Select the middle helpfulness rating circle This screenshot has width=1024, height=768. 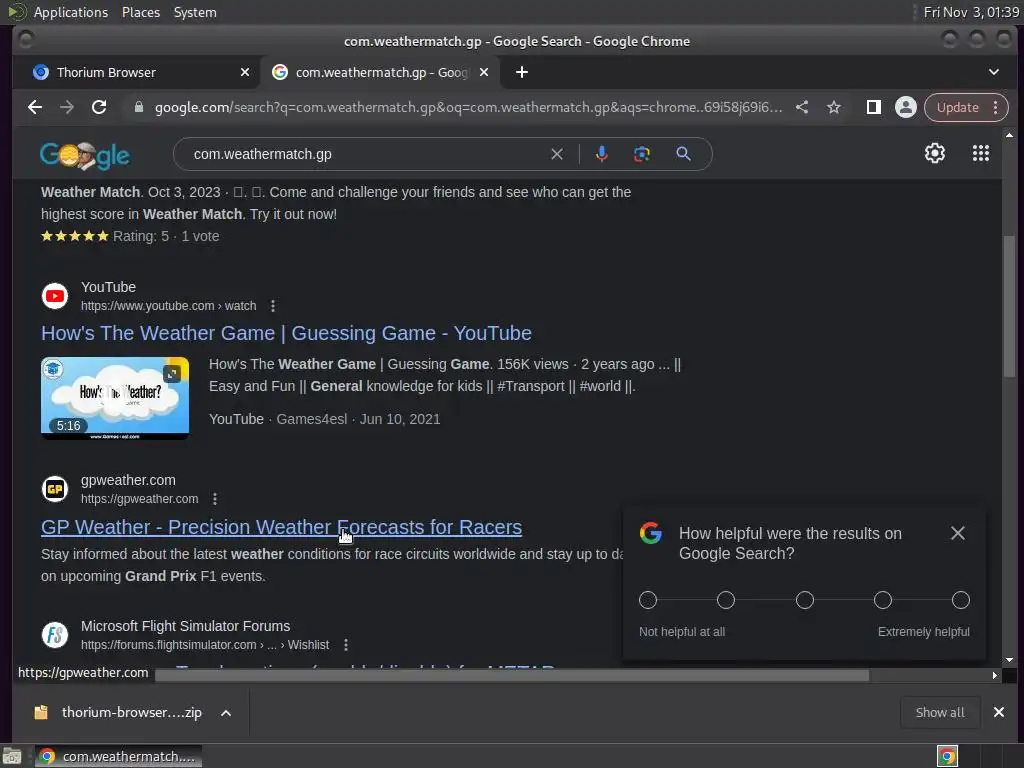click(805, 600)
